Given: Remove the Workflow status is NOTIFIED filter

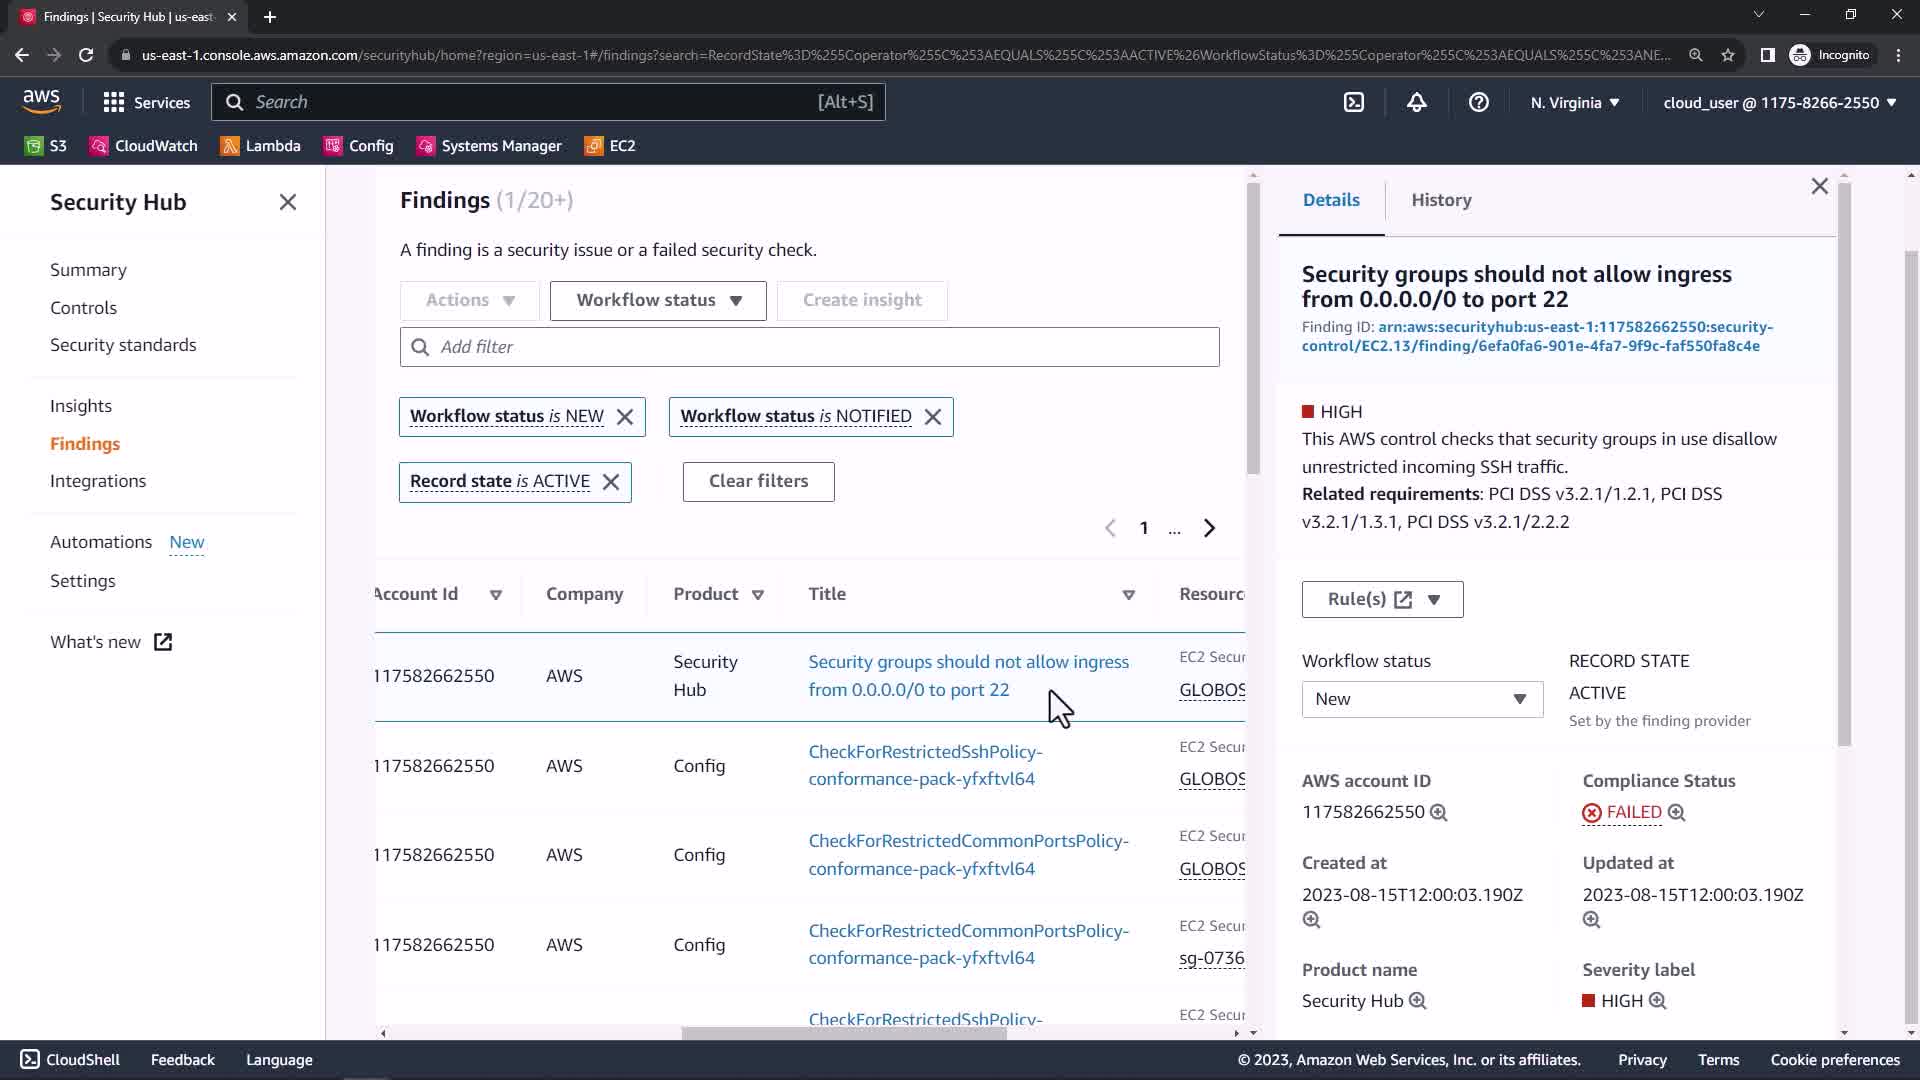Looking at the screenshot, I should click(x=933, y=417).
